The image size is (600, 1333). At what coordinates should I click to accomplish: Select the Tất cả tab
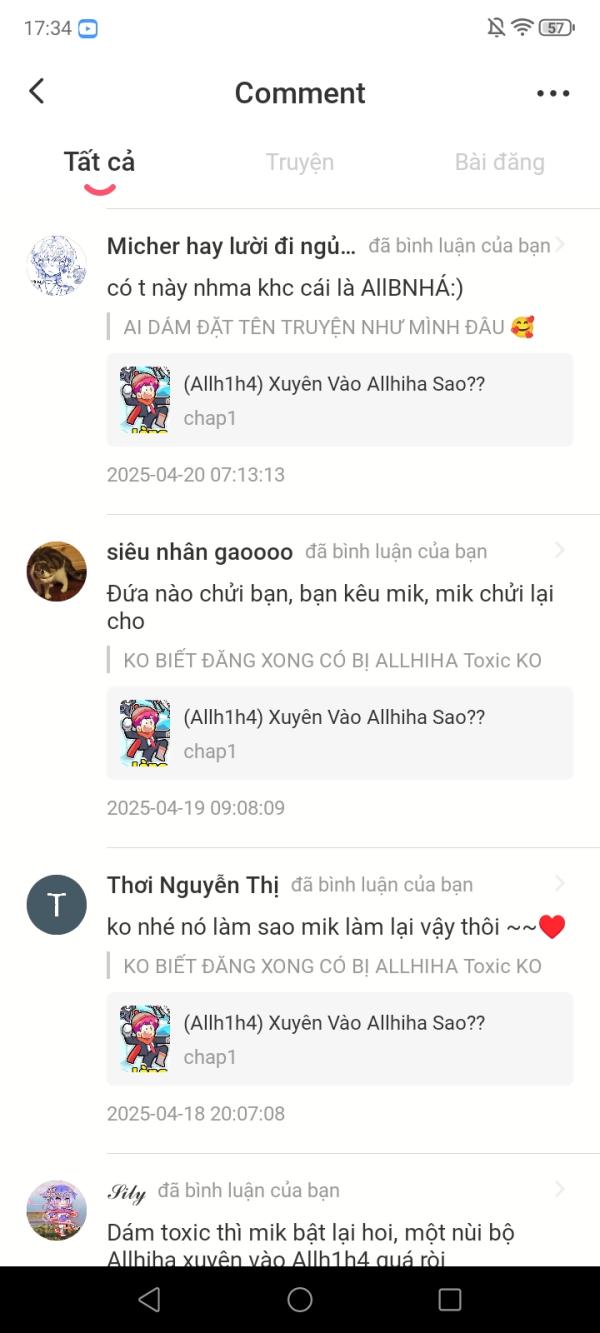tap(99, 162)
